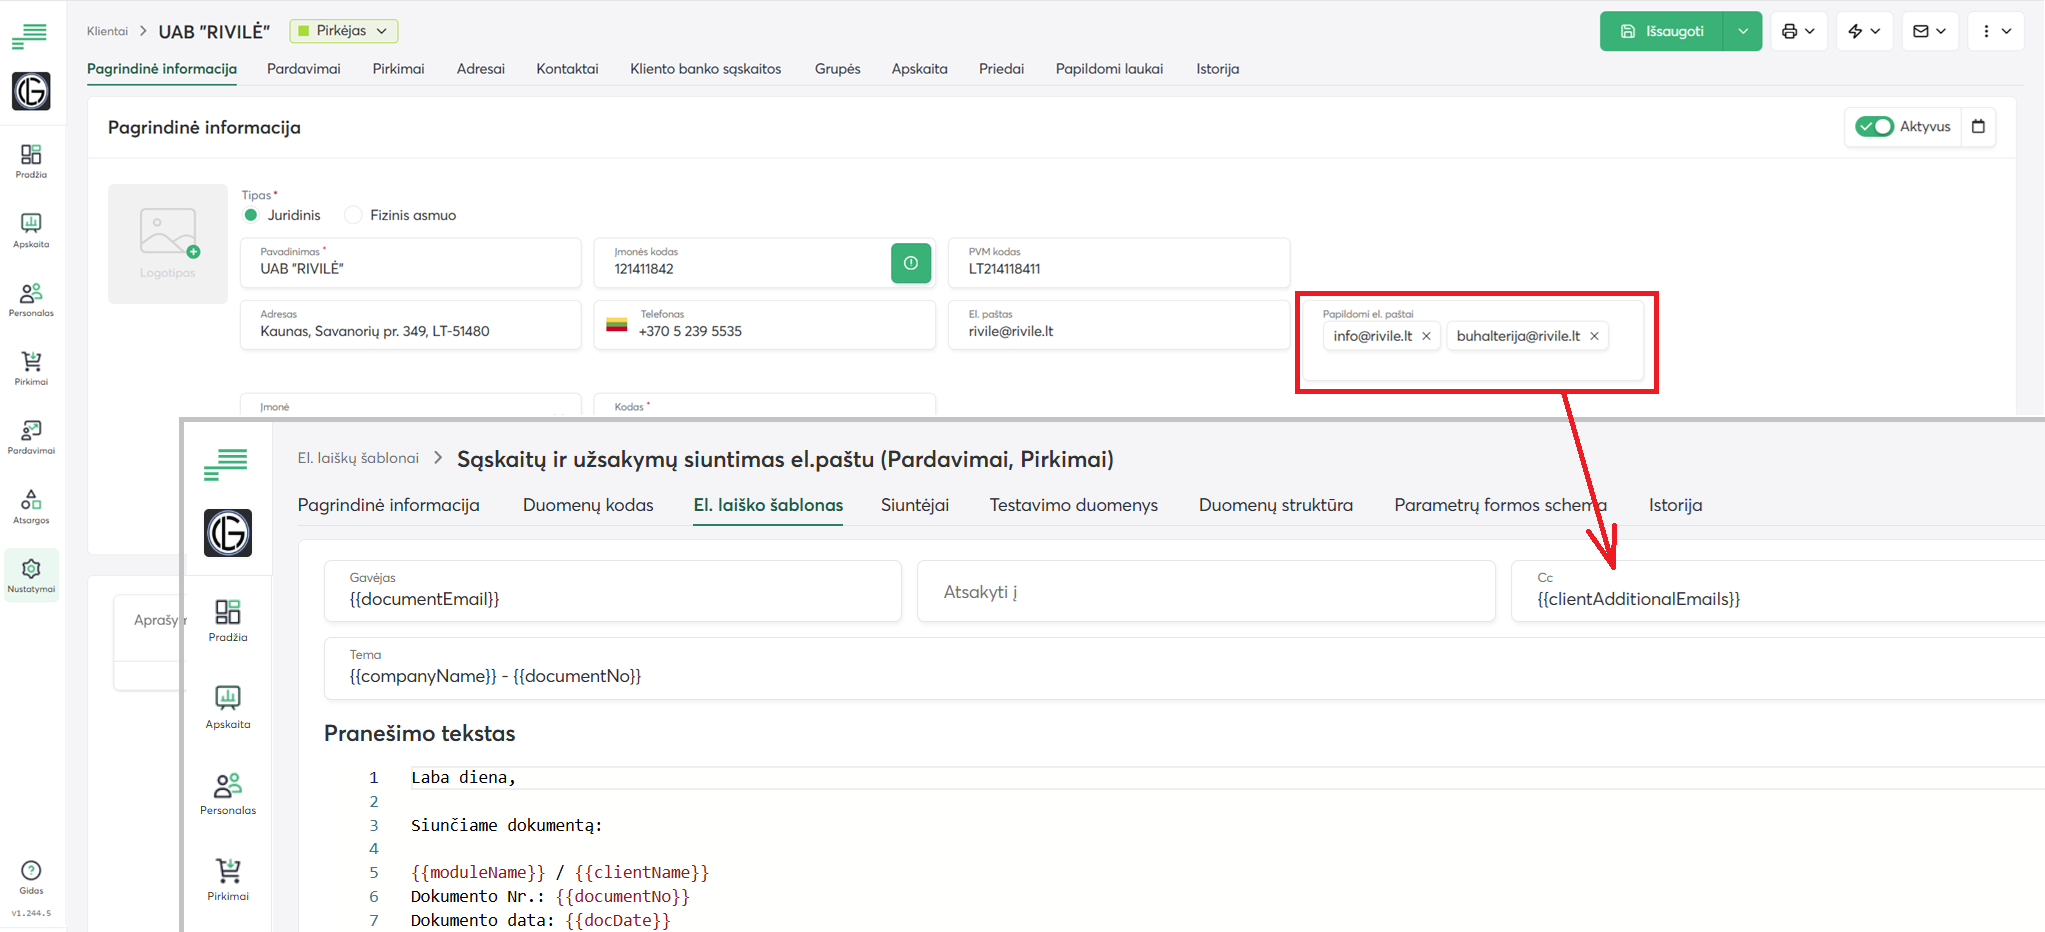The height and width of the screenshot is (932, 2045).
Task: Toggle the Aktyvus switch off
Action: pyautogui.click(x=1873, y=127)
